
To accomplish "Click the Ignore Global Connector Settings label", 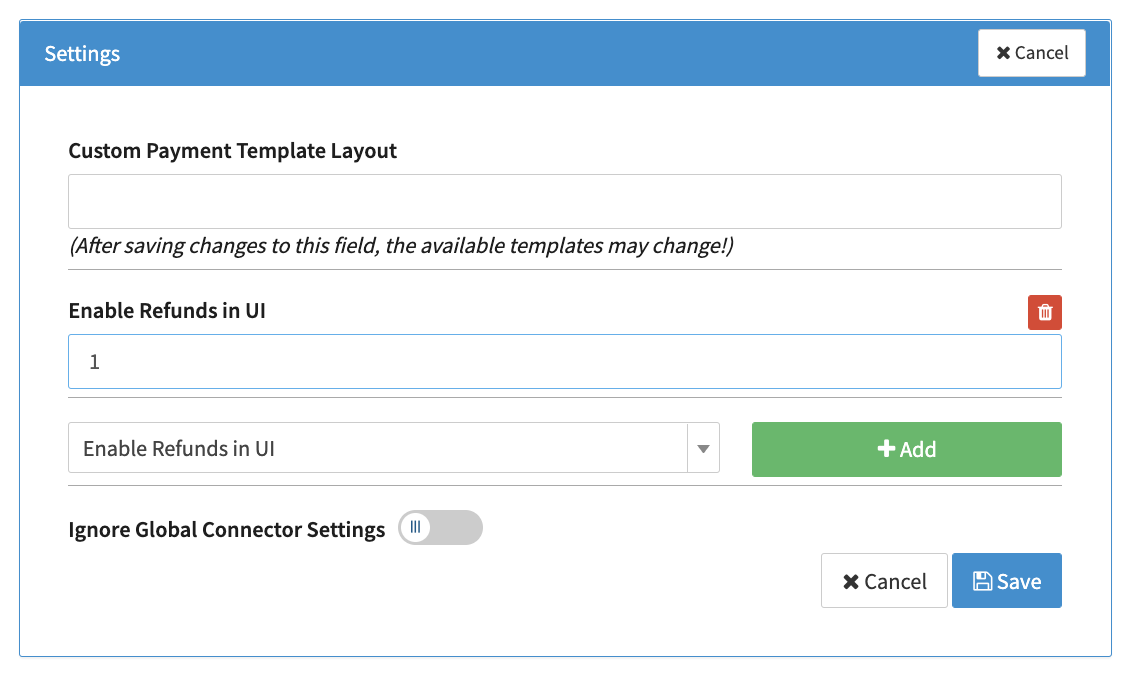I will 227,530.
